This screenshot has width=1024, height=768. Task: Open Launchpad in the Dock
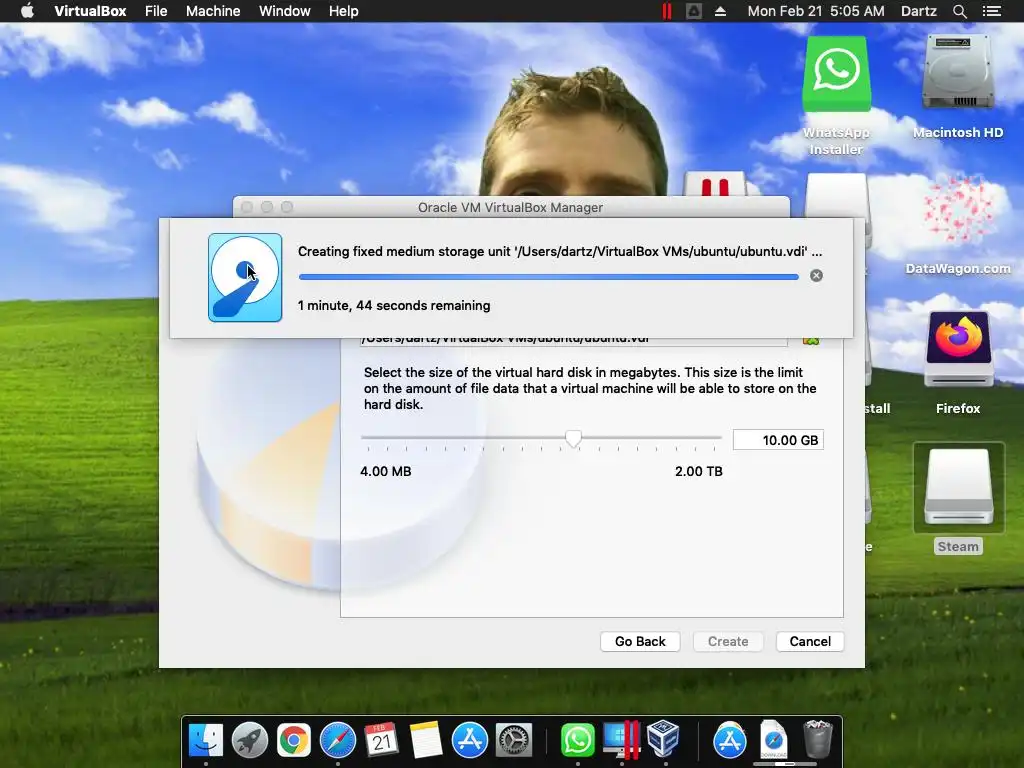click(249, 741)
